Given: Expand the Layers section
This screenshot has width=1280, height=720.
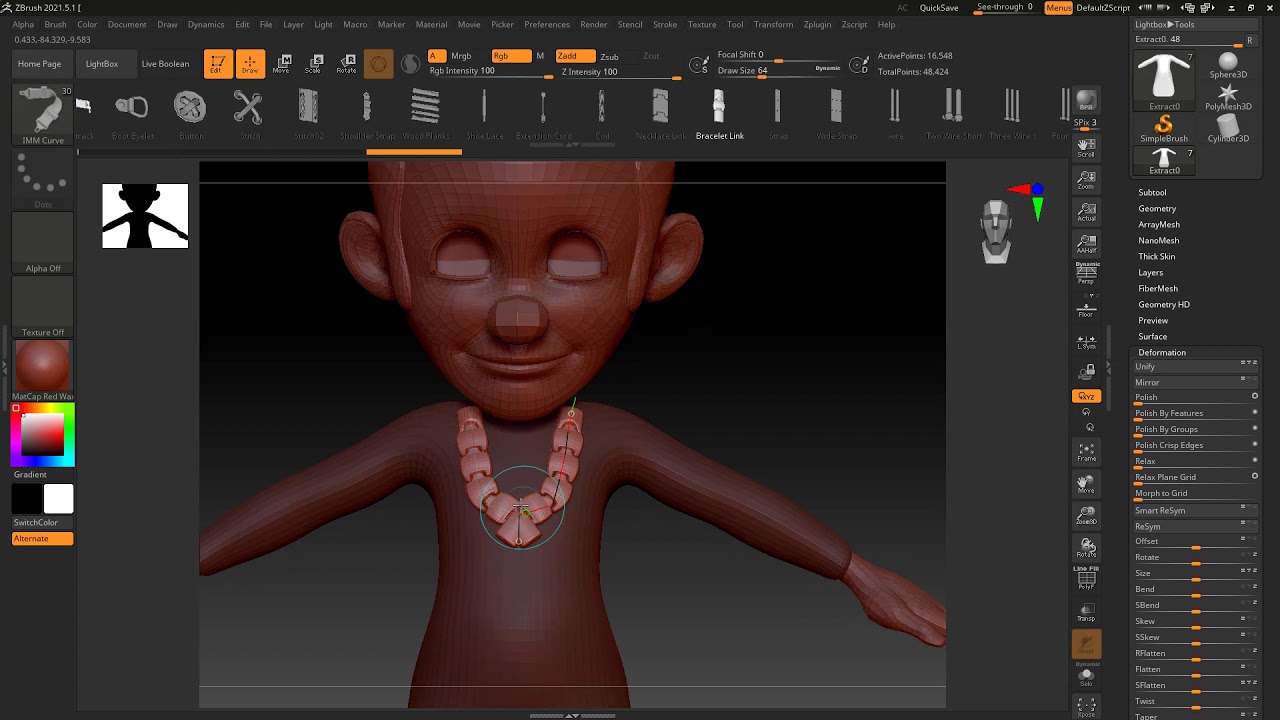Looking at the screenshot, I should tap(1151, 272).
